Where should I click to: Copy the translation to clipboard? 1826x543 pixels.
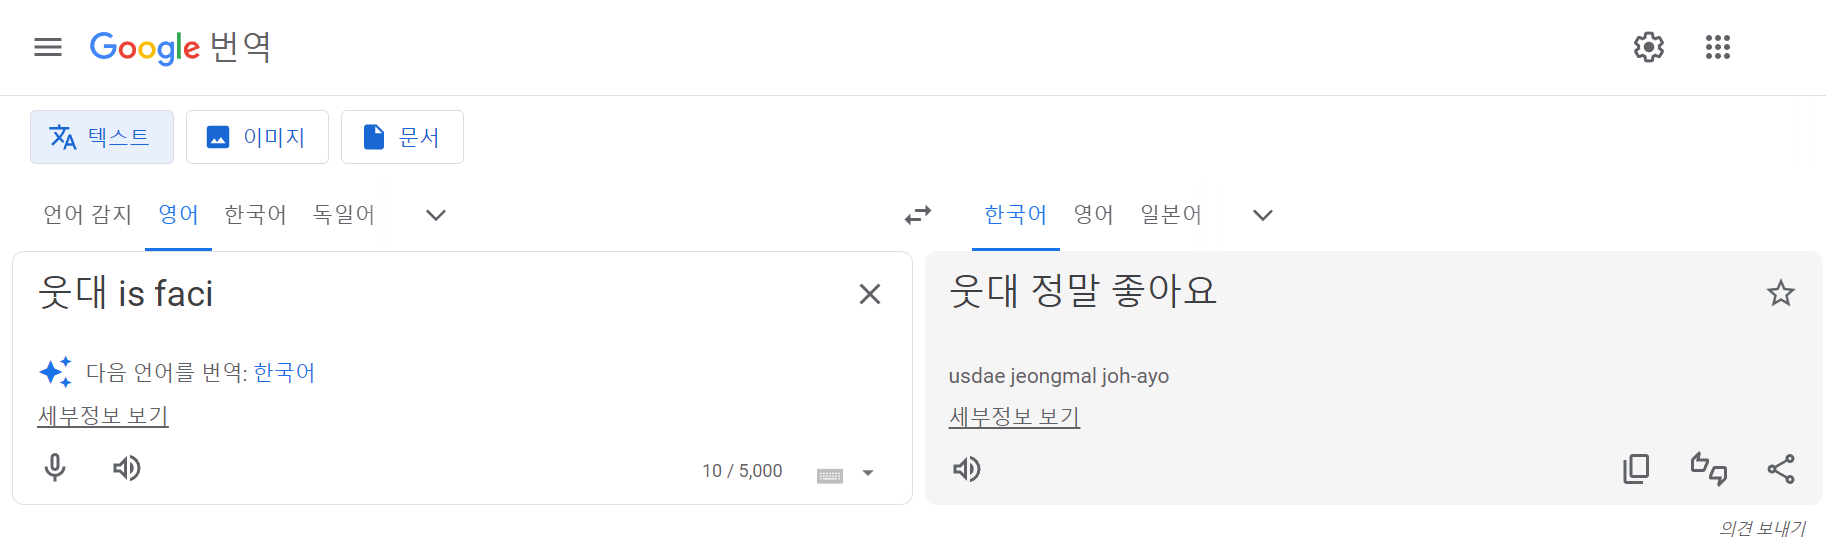[1636, 469]
